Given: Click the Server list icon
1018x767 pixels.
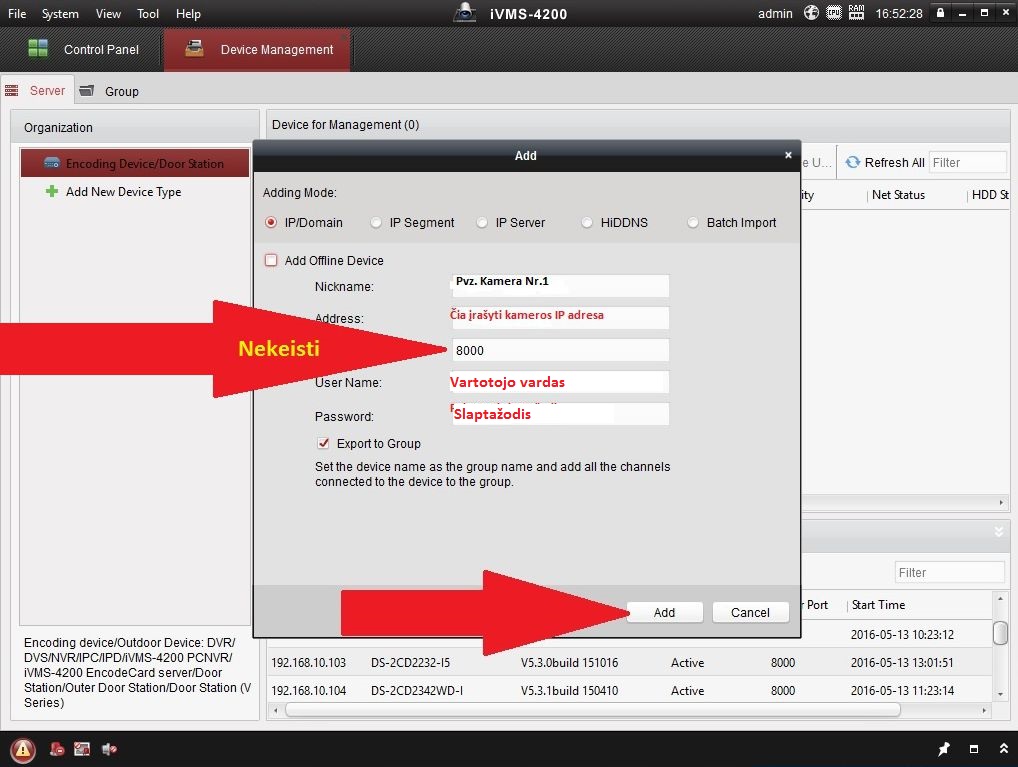Looking at the screenshot, I should click(12, 90).
